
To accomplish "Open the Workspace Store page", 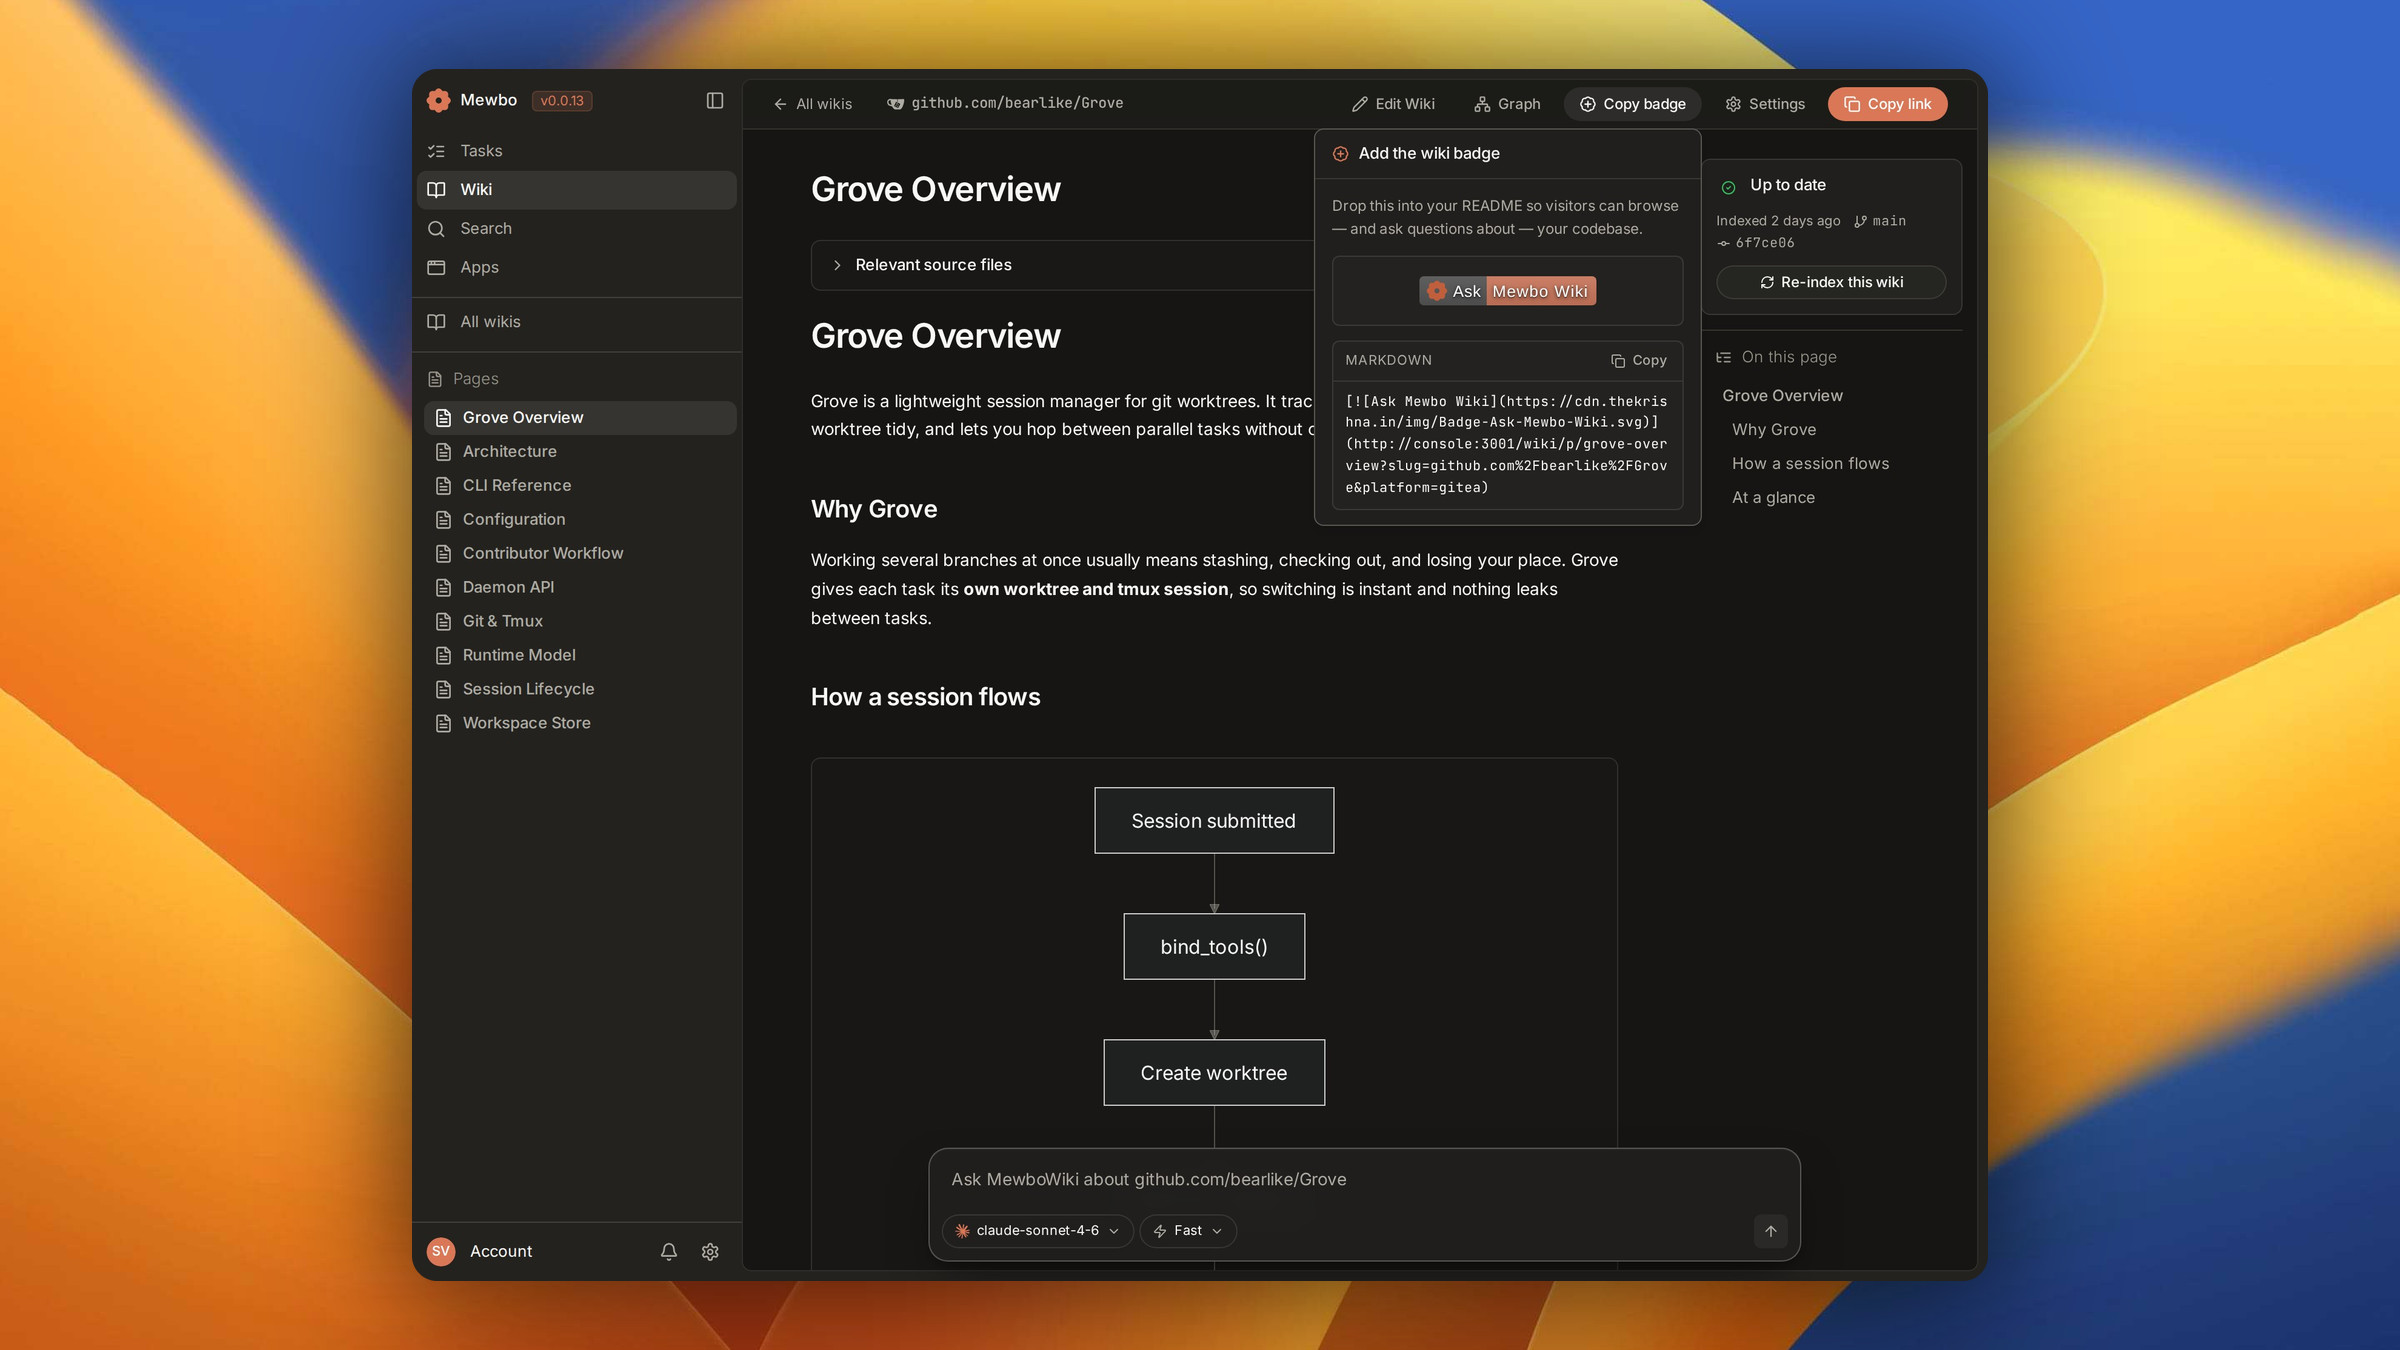I will point(580,724).
